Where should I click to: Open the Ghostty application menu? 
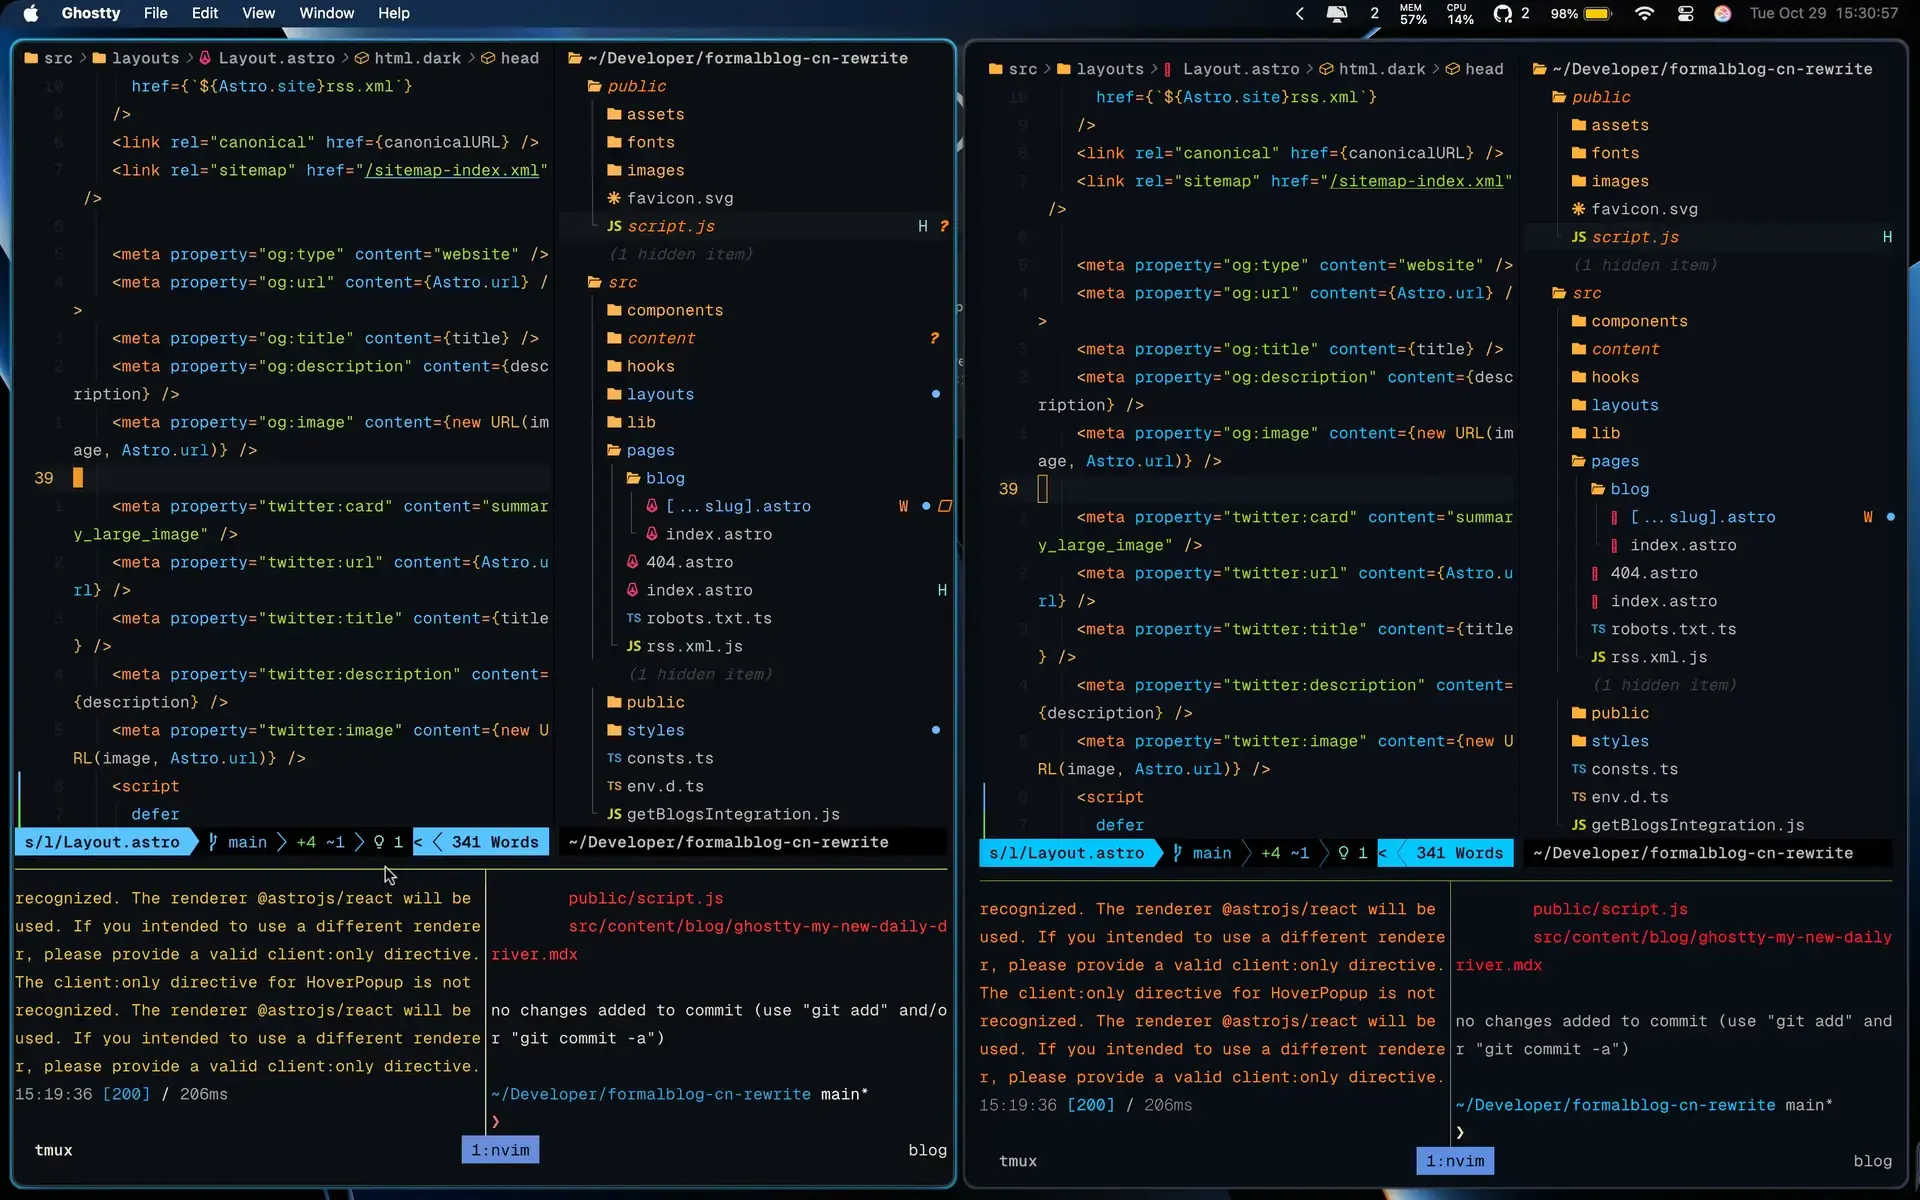pyautogui.click(x=91, y=13)
